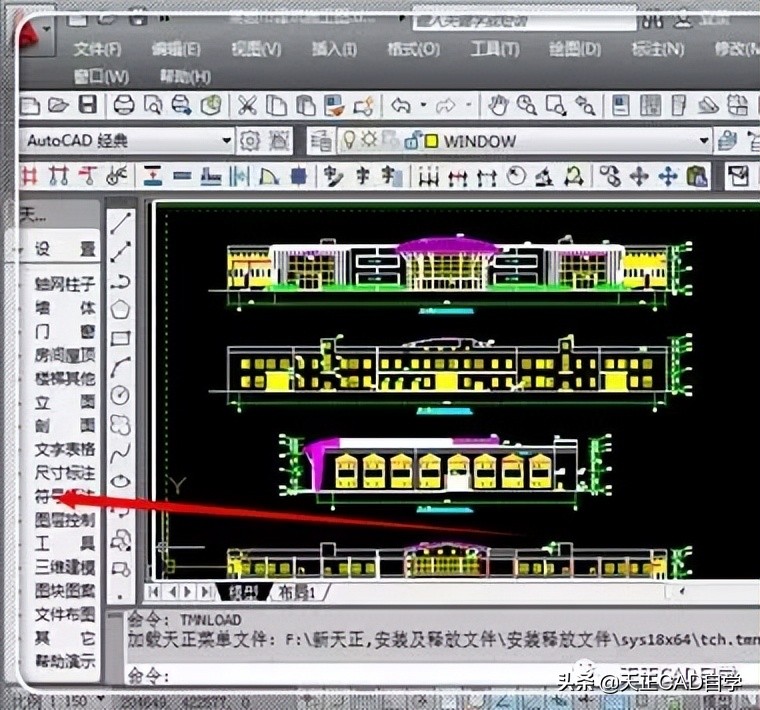Select the Line draw tool
Screen dimensions: 760x710
point(121,222)
